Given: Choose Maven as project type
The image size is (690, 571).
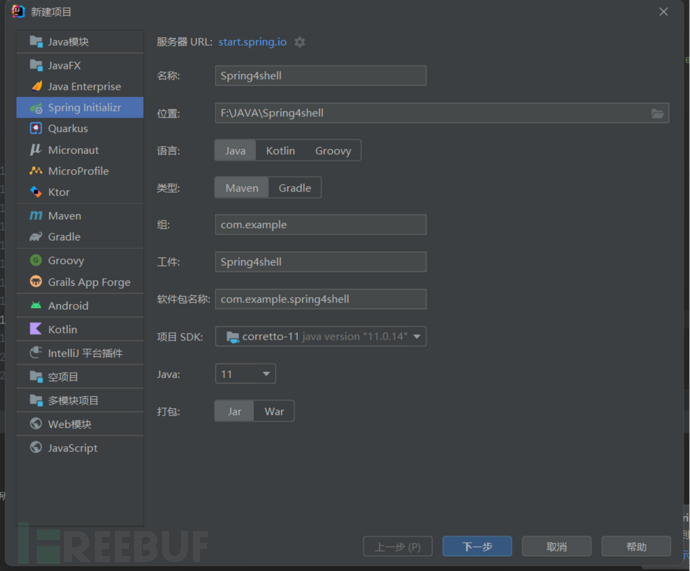Looking at the screenshot, I should point(242,188).
